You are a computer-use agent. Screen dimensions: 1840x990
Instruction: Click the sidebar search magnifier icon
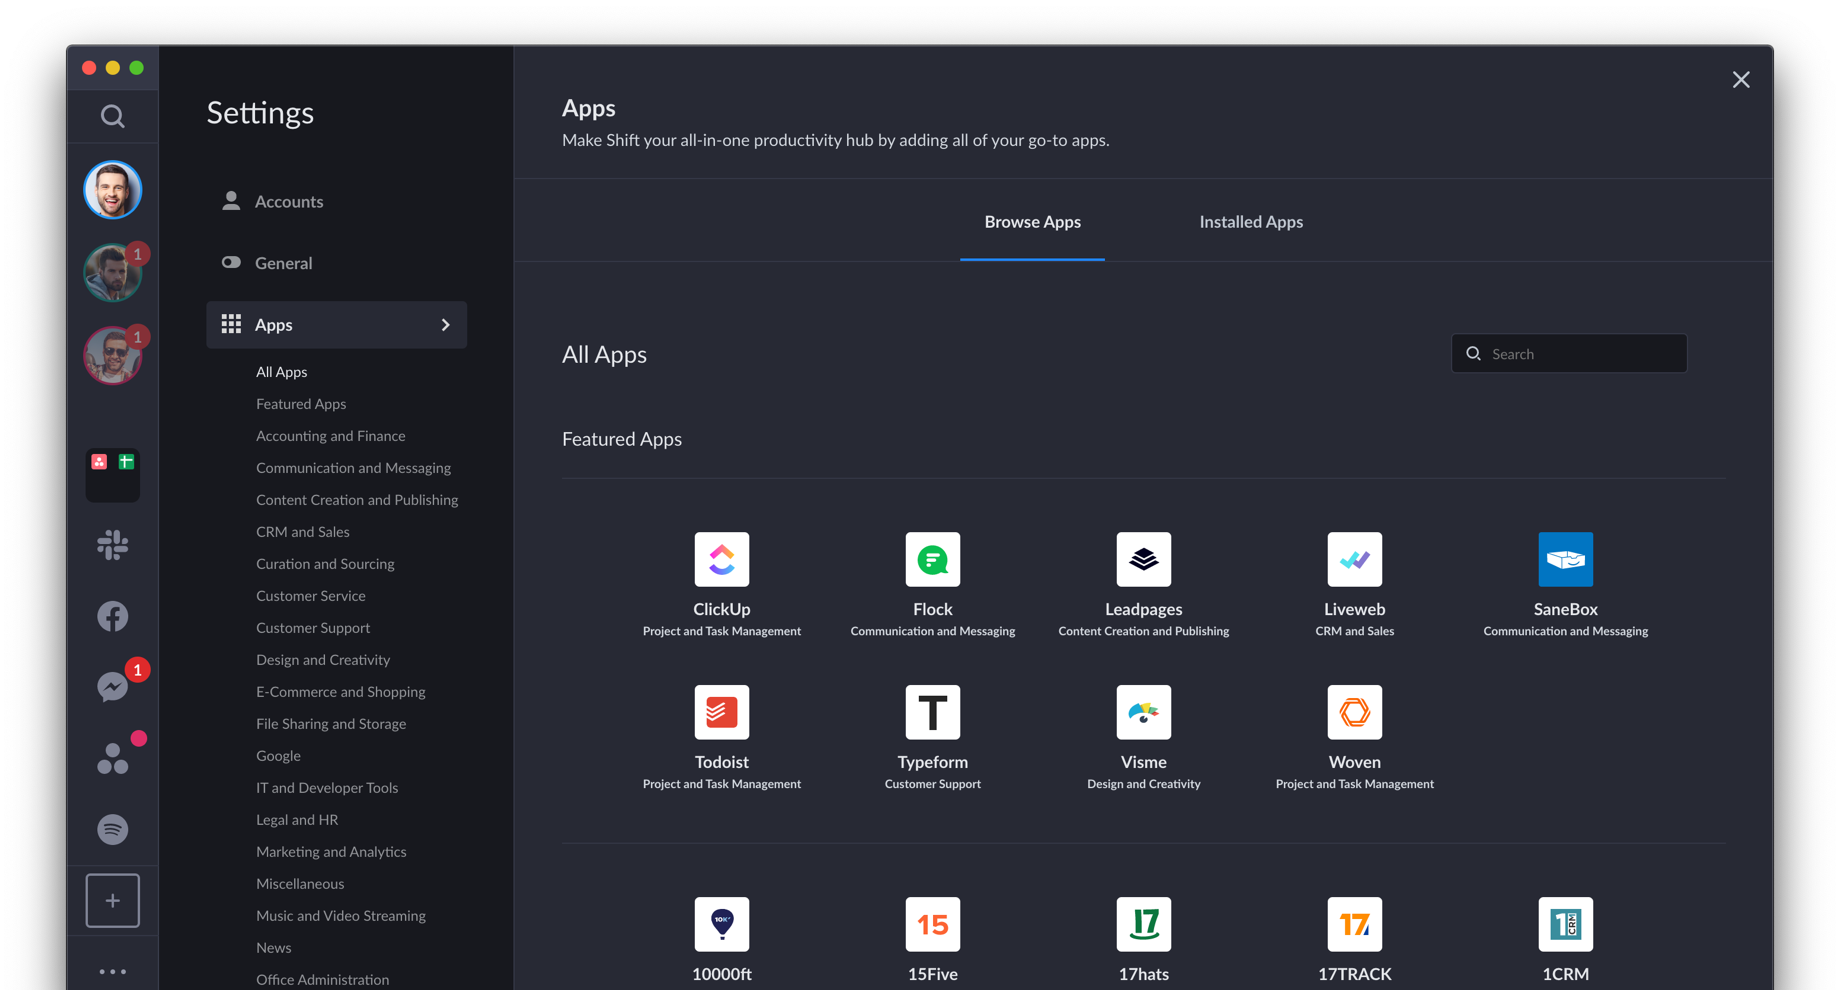[x=113, y=116]
